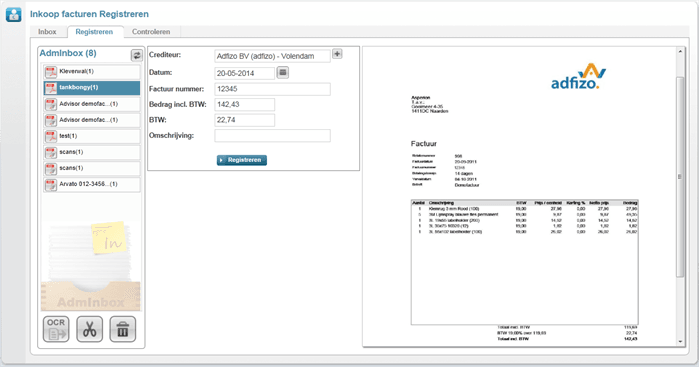Screen dimensions: 699x367
Task: Click the Factuur heading in preview
Action: (x=424, y=144)
